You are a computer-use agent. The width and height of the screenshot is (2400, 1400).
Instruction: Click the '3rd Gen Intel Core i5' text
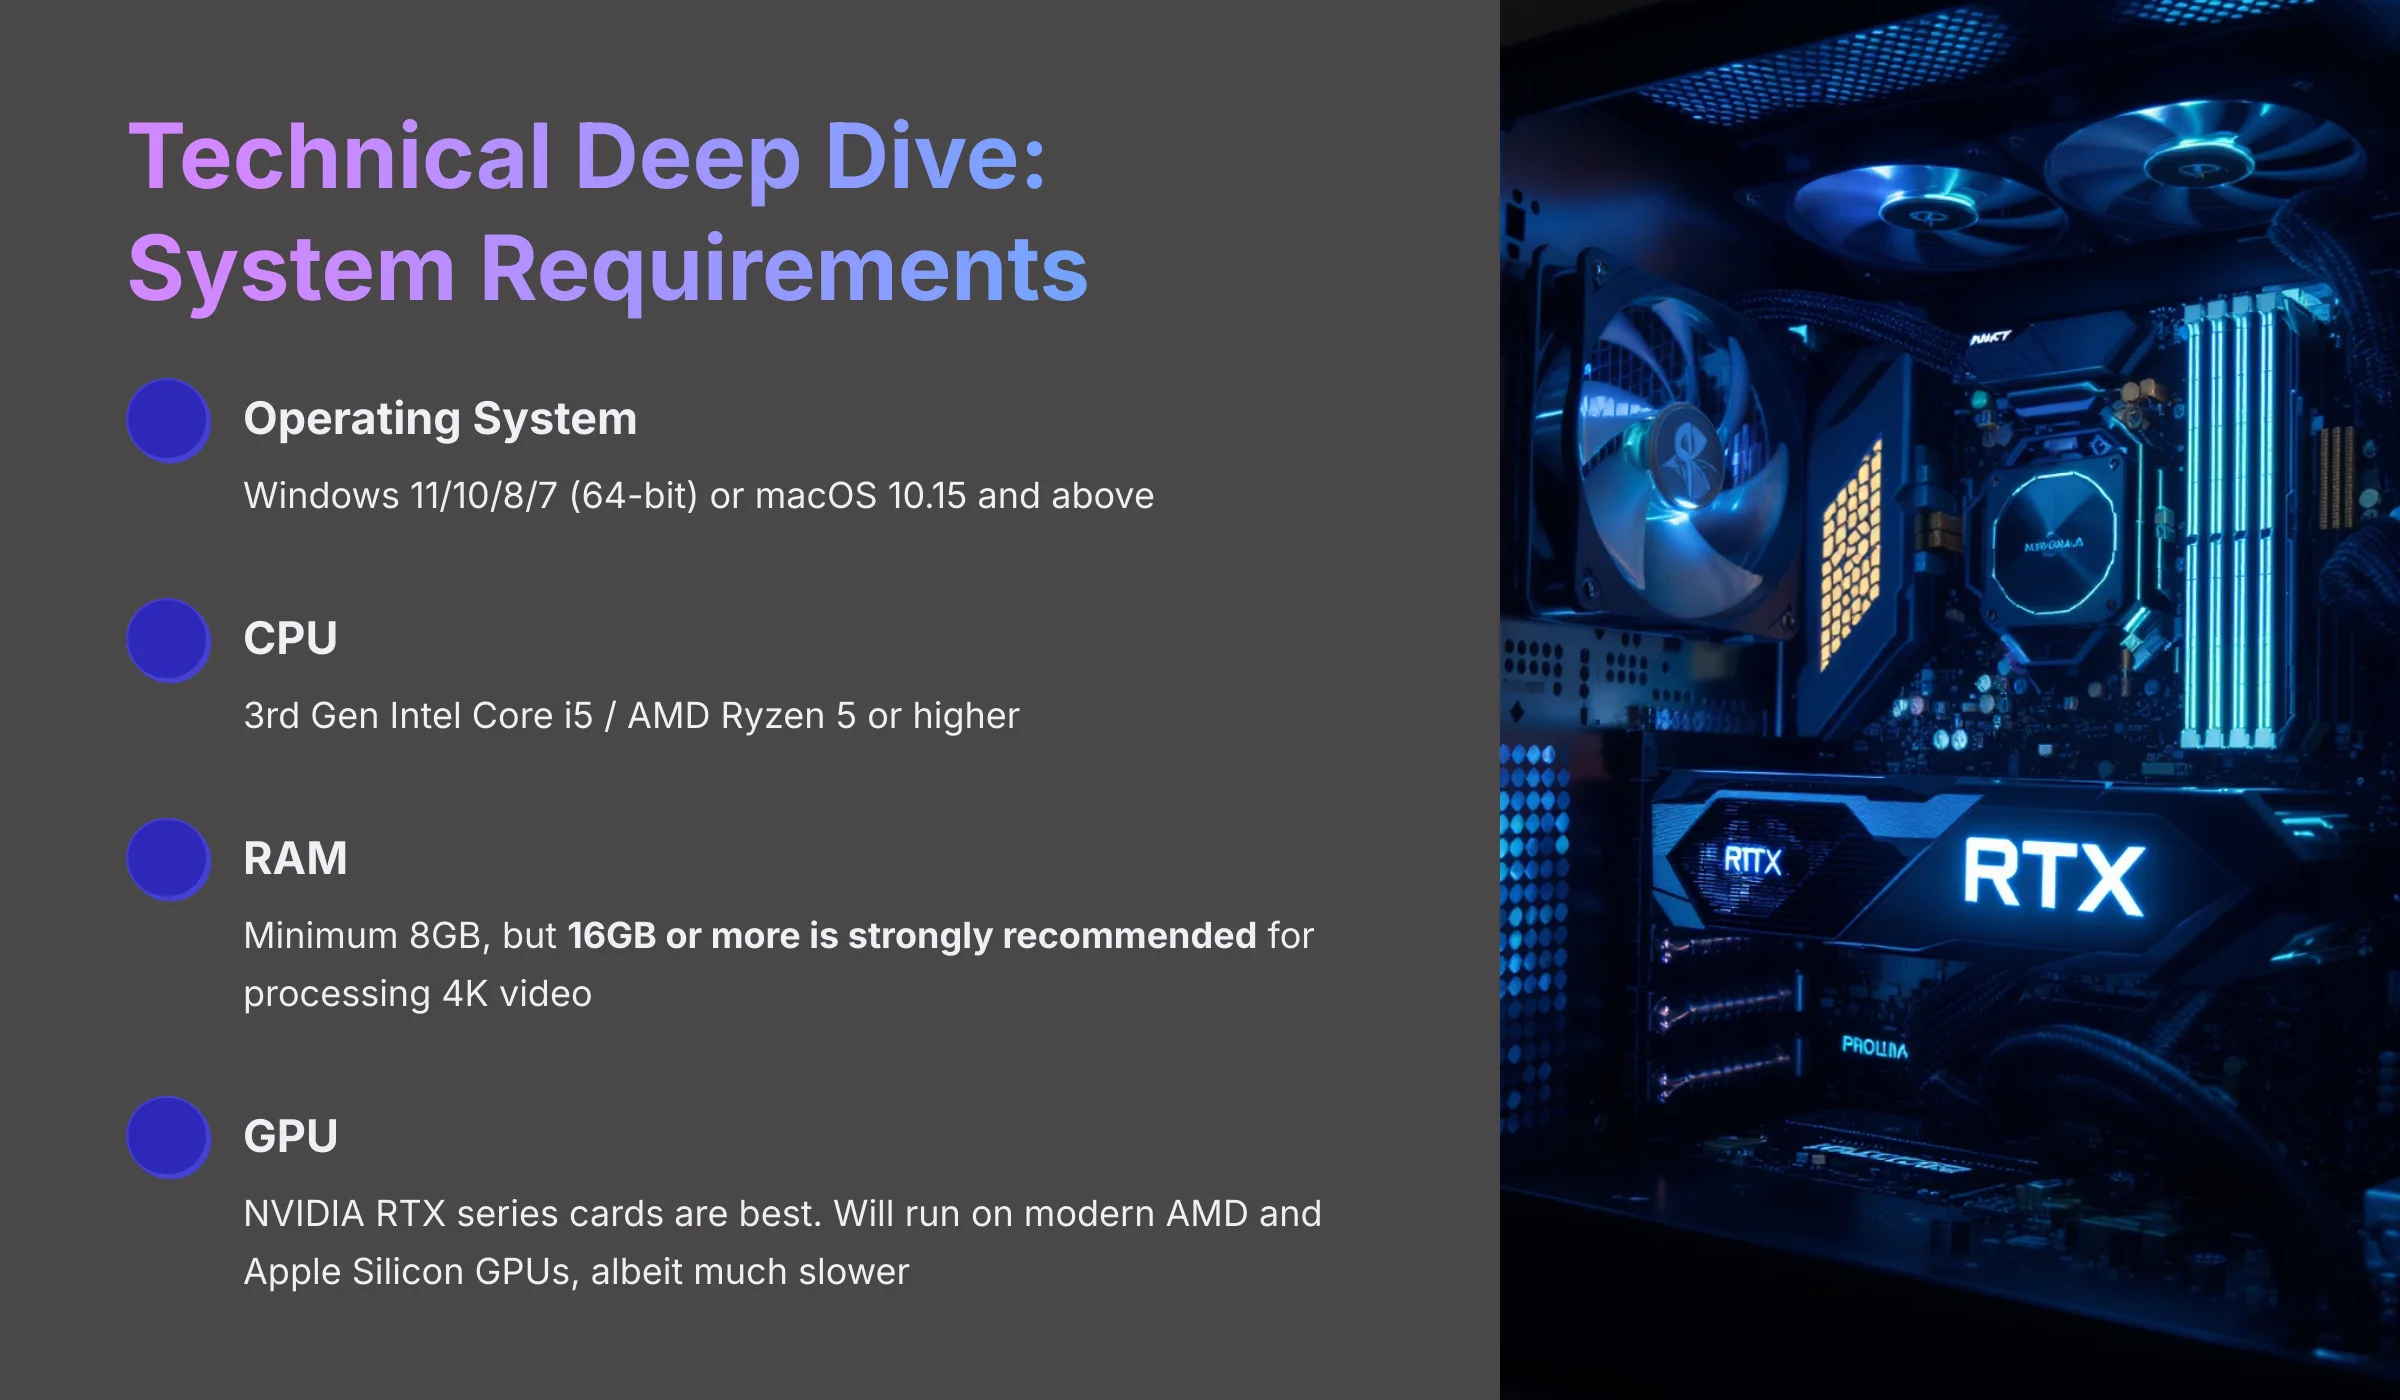[418, 716]
